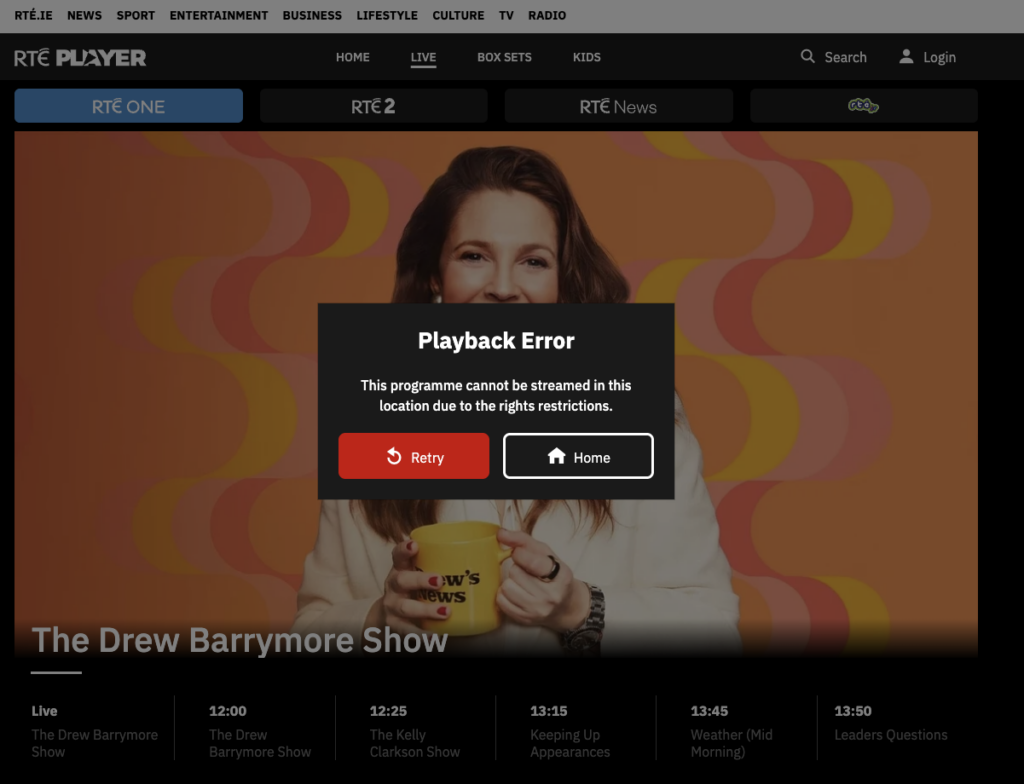Image resolution: width=1024 pixels, height=784 pixels.
Task: Open HOME in player navigation
Action: [353, 57]
